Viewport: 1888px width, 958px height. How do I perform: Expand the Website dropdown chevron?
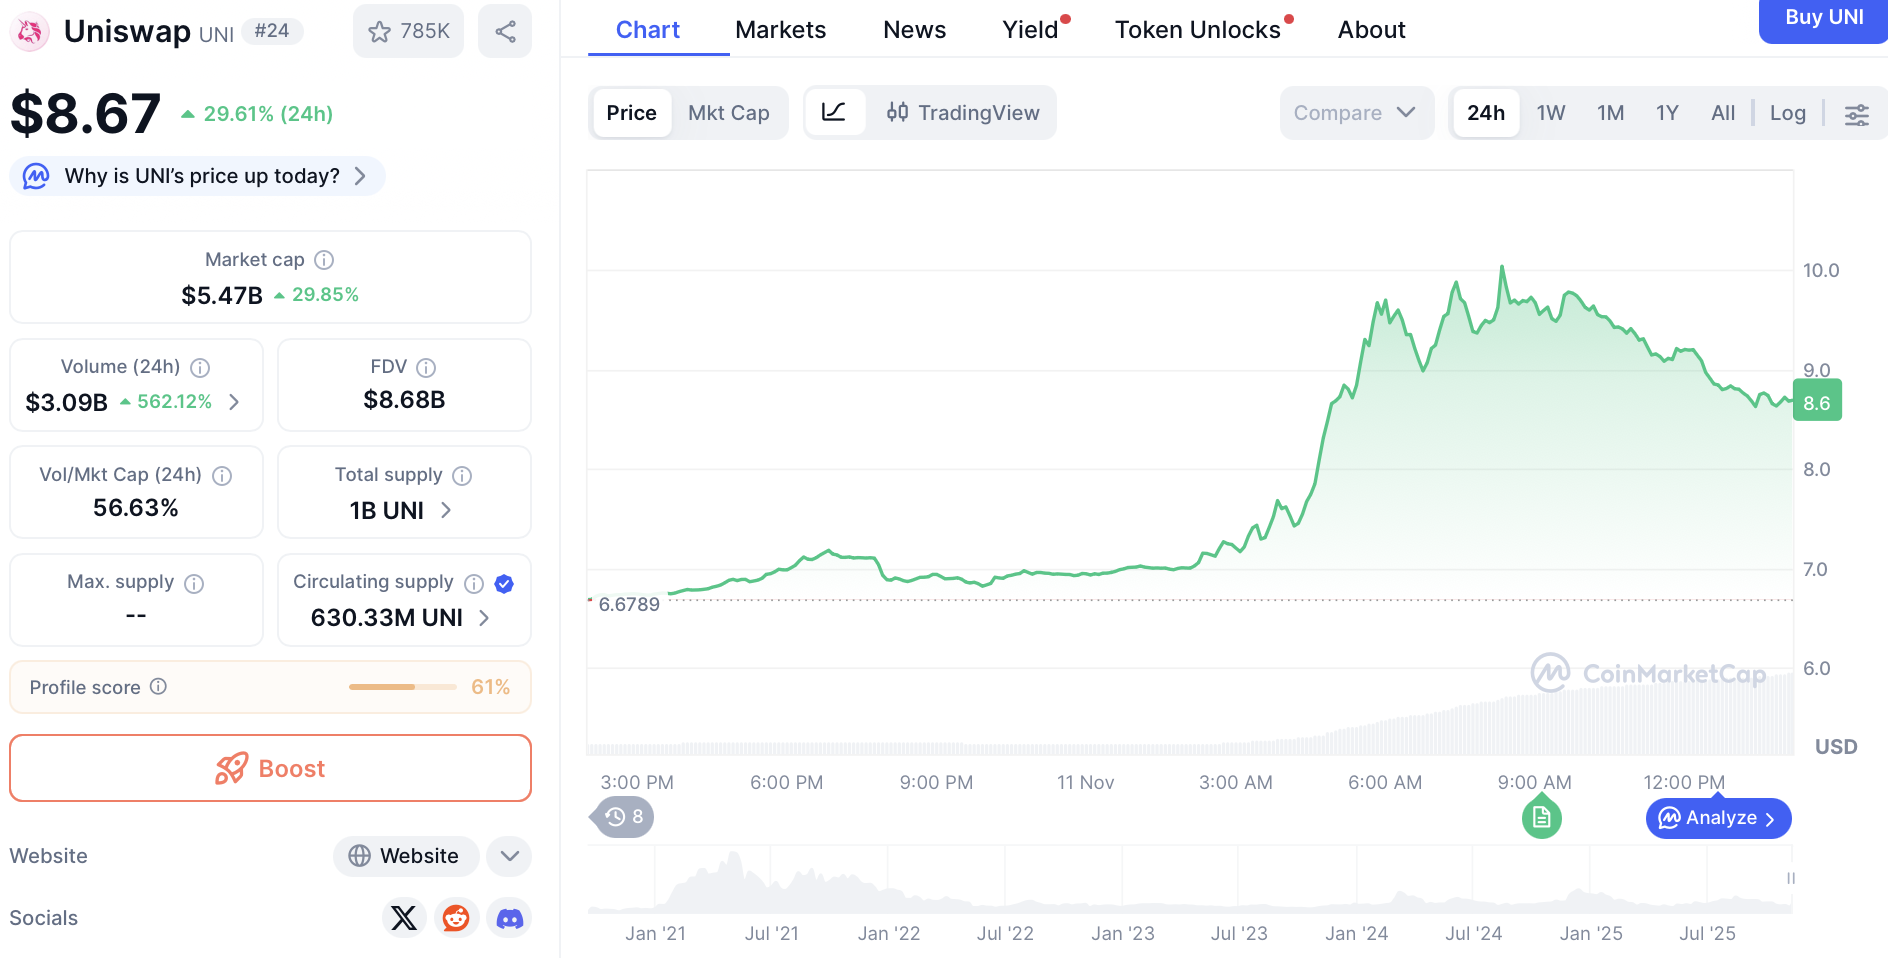pos(509,856)
